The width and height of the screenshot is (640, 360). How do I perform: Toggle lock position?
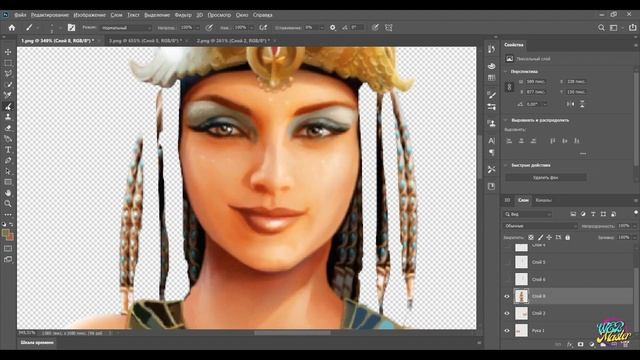pyautogui.click(x=549, y=237)
